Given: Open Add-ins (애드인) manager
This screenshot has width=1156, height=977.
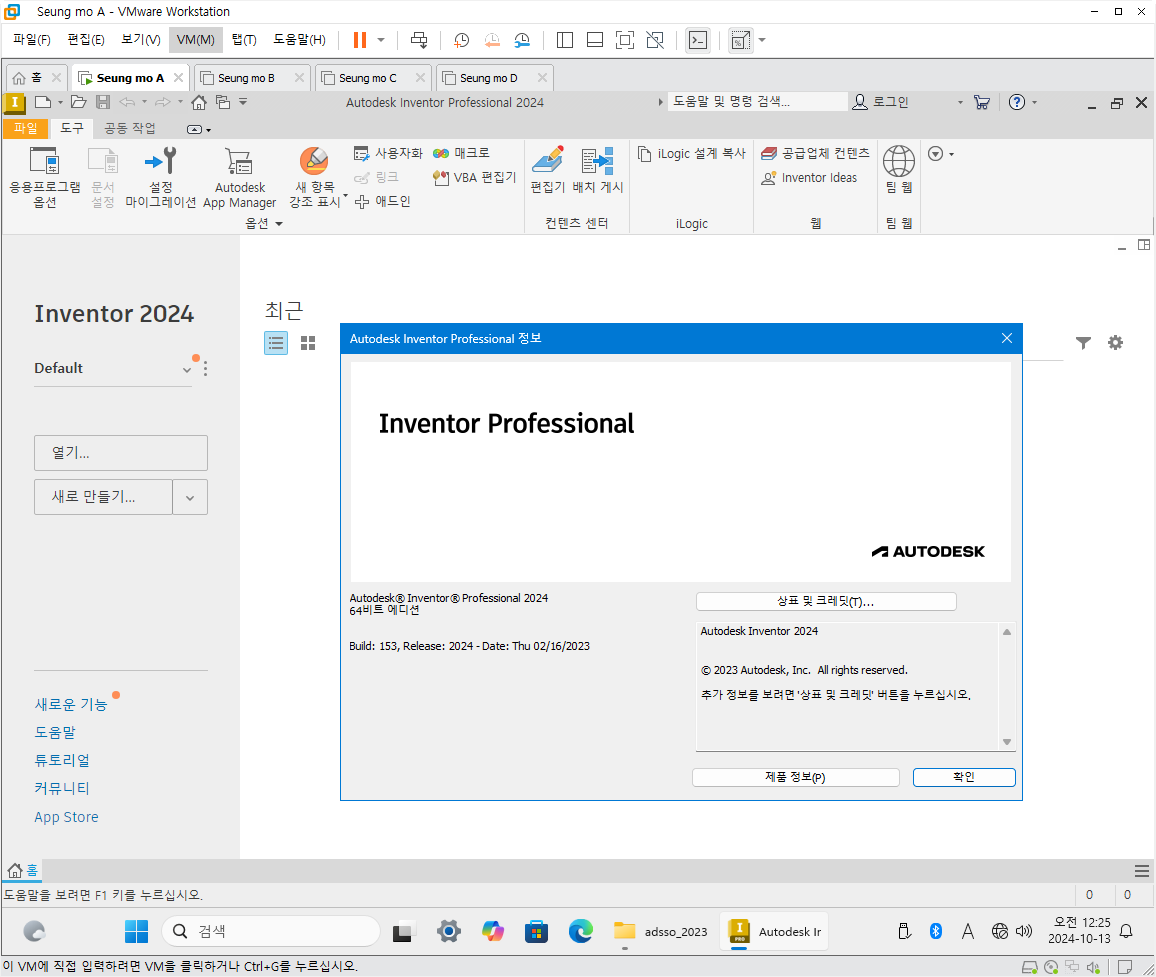Looking at the screenshot, I should pos(383,201).
